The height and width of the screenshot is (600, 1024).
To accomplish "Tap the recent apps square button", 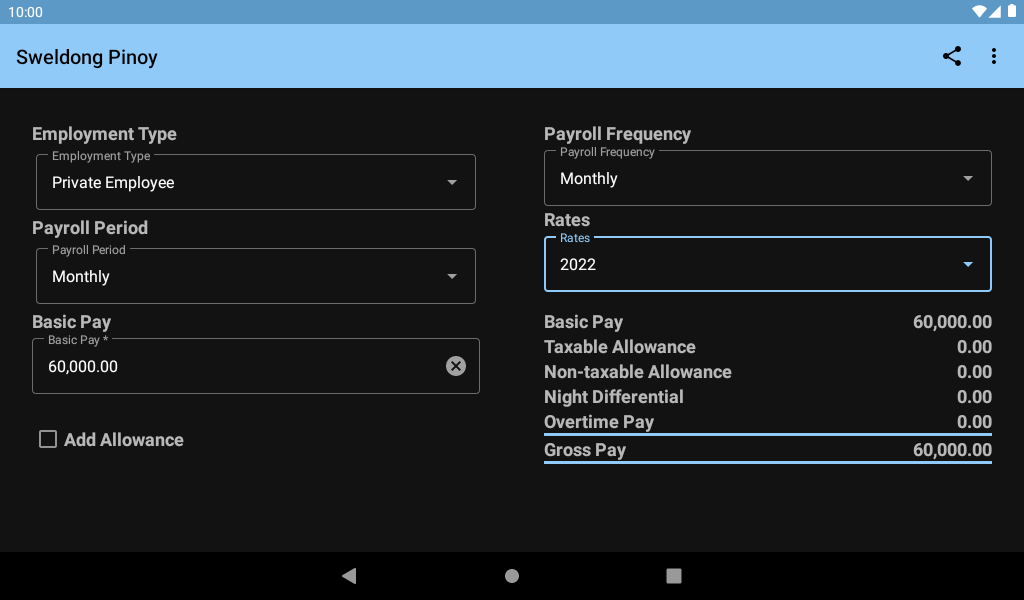I will 673,575.
